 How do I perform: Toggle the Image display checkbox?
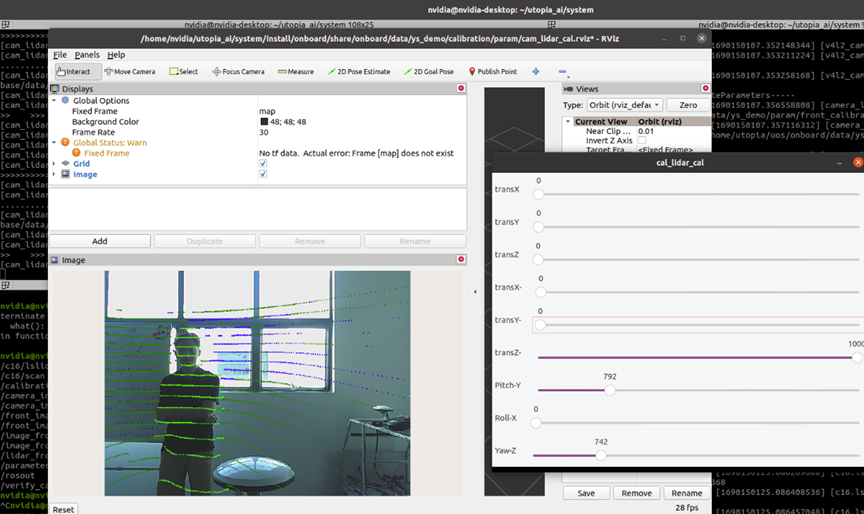point(263,174)
